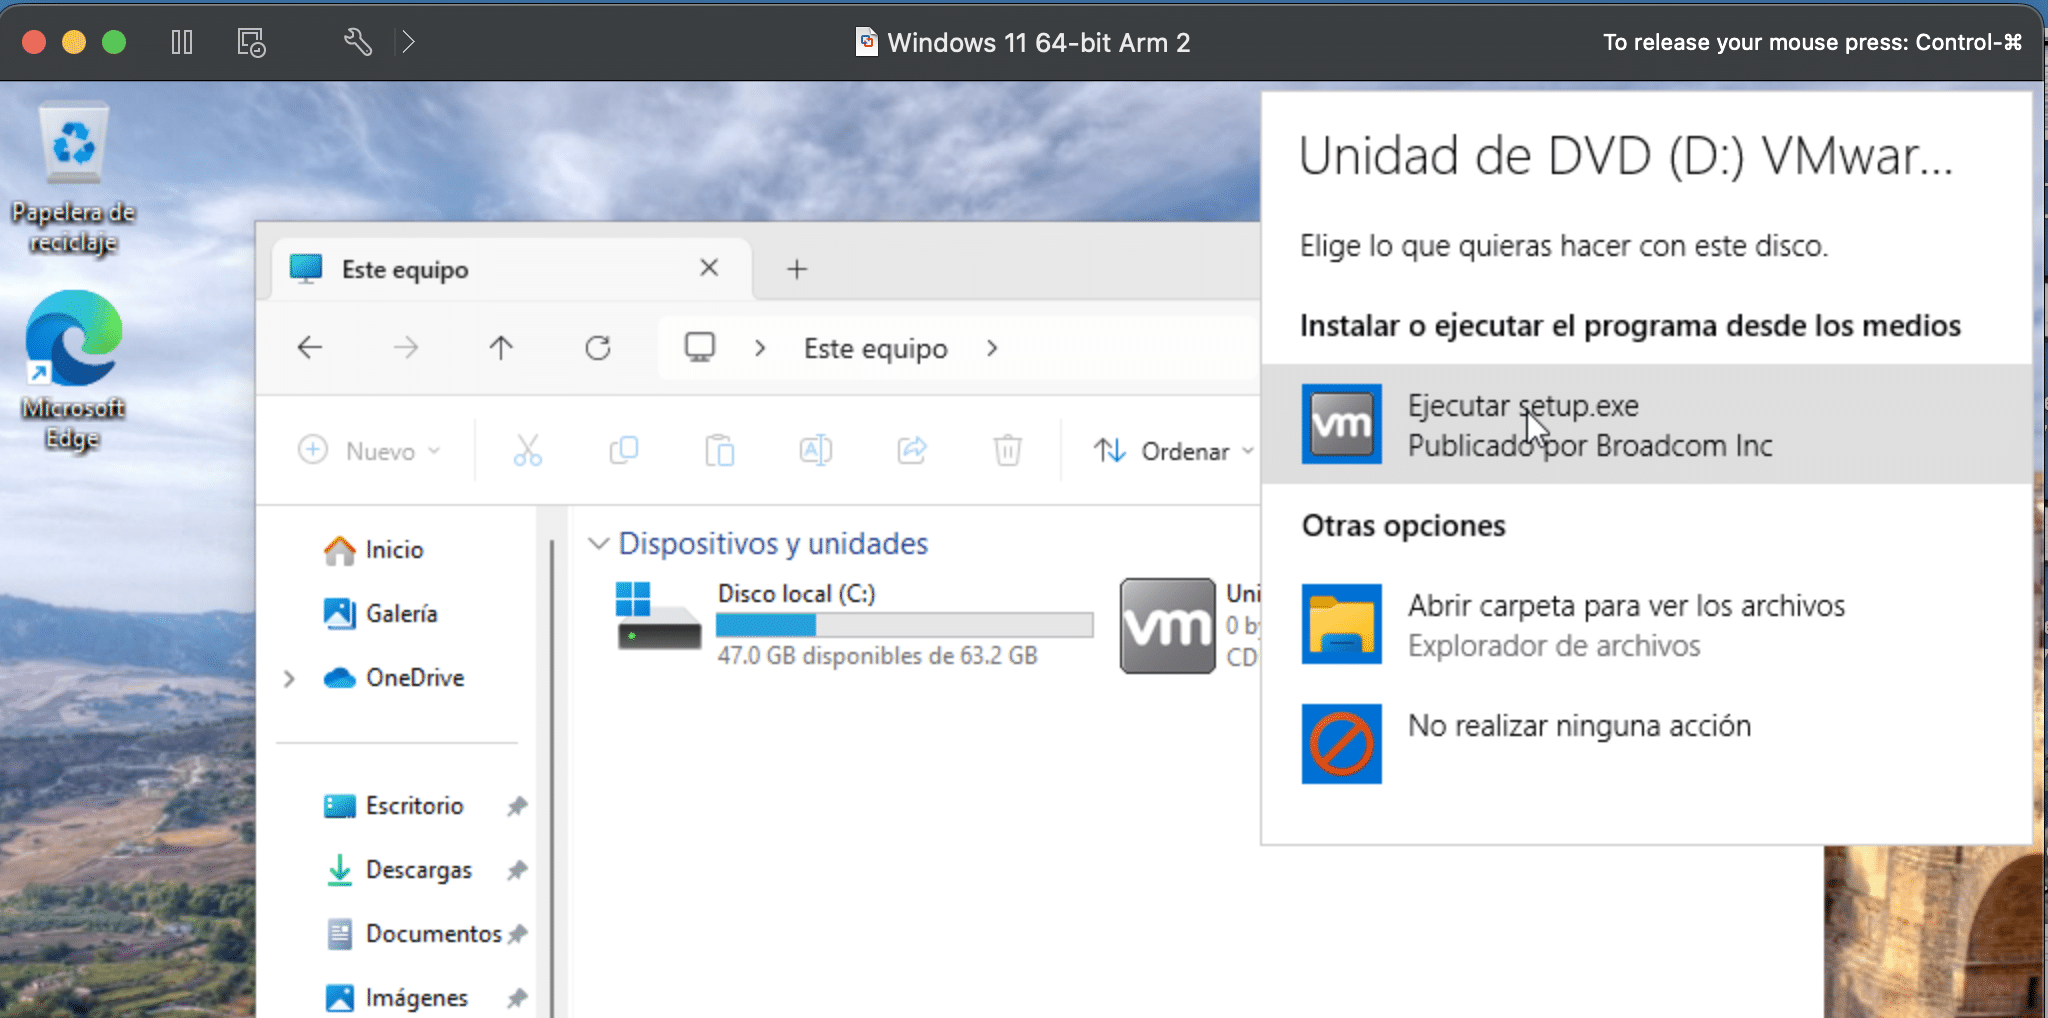2048x1018 pixels.
Task: Expand the OneDrive tree item
Action: coord(289,678)
